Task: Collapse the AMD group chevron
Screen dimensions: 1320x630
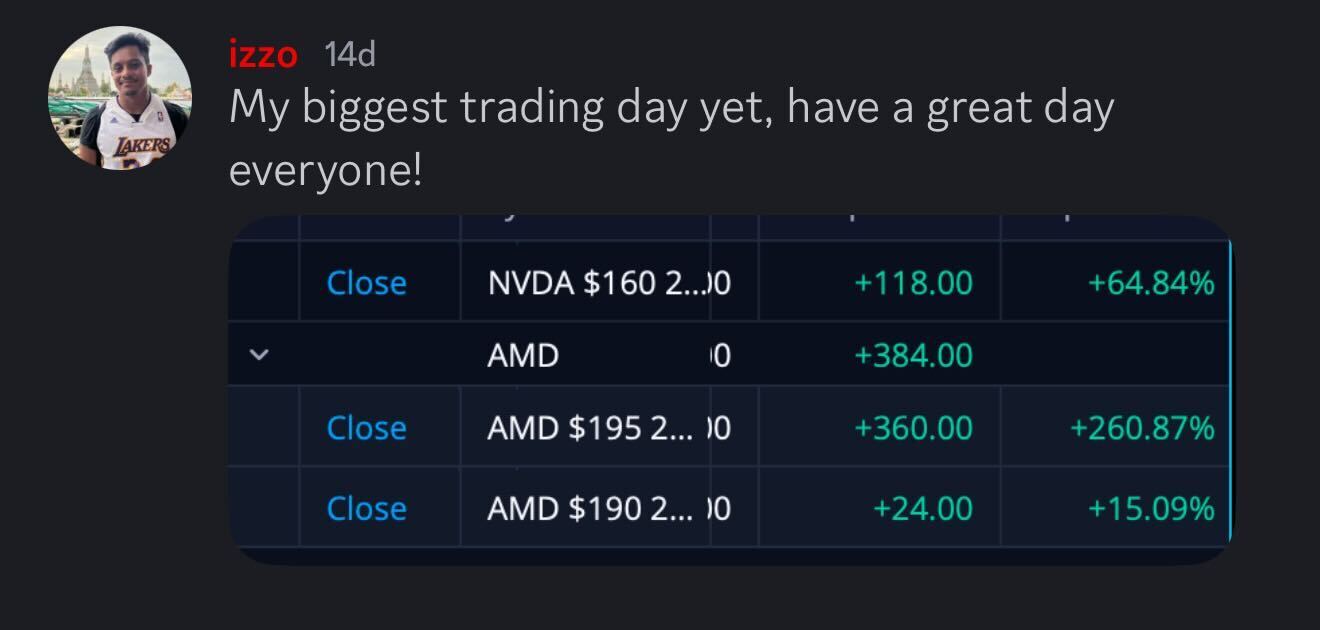Action: tap(259, 355)
